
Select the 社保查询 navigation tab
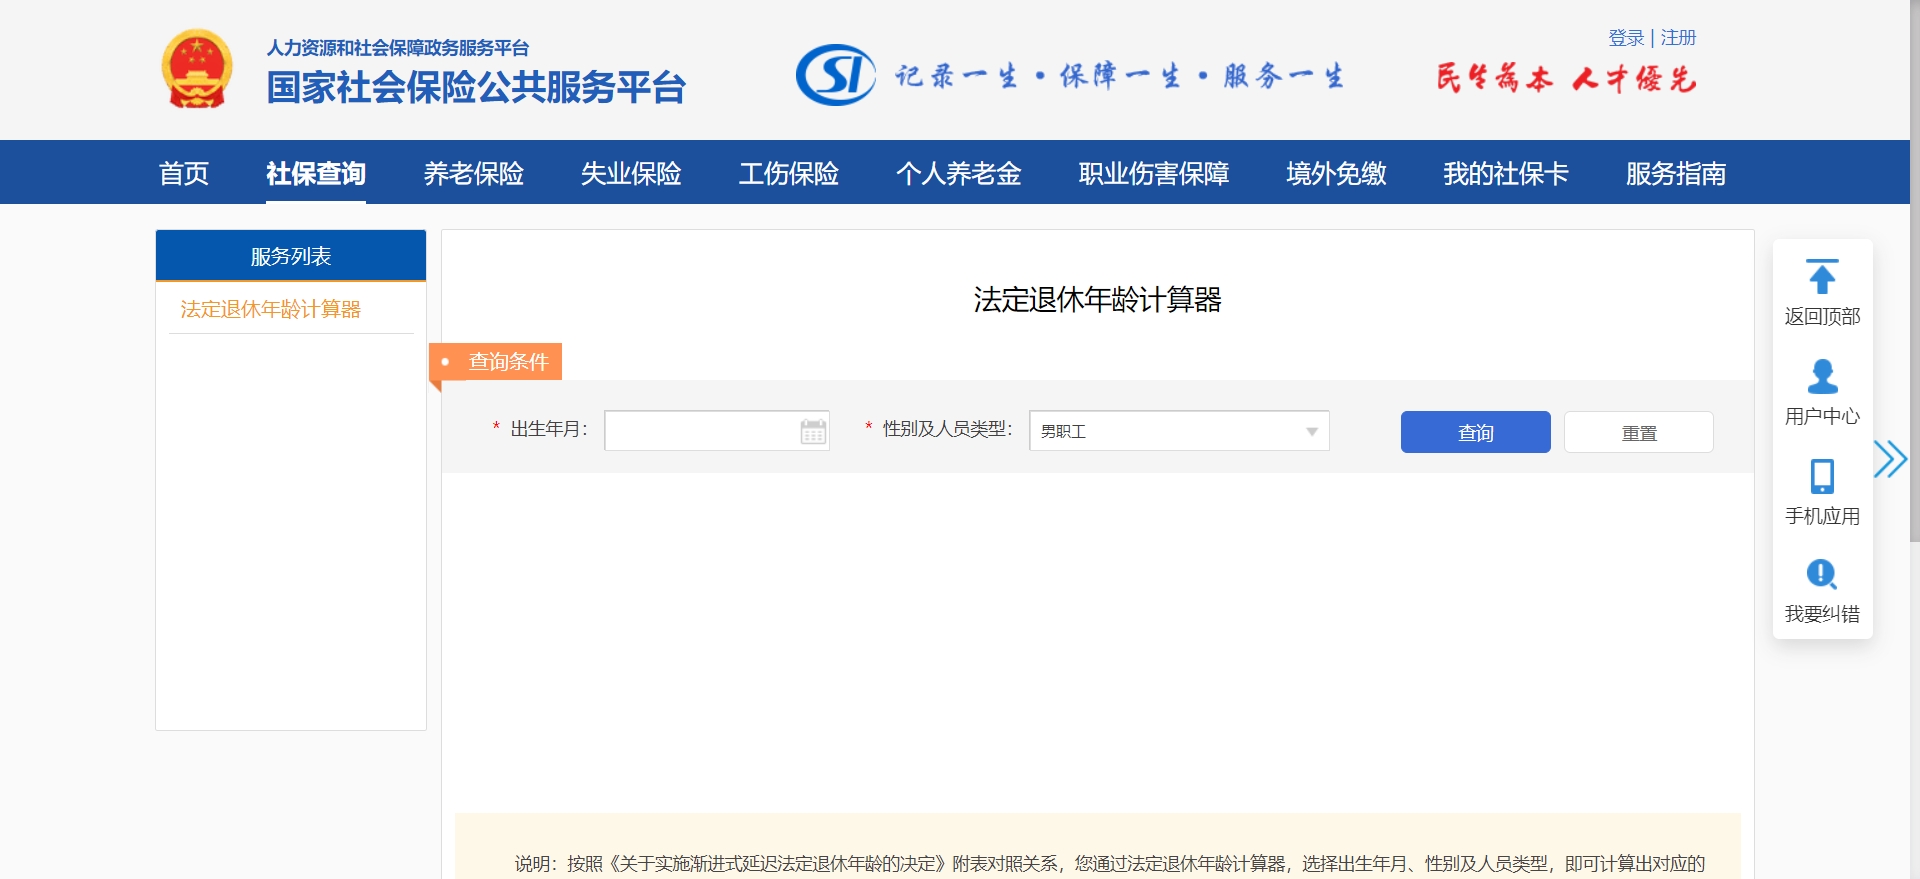click(x=315, y=174)
